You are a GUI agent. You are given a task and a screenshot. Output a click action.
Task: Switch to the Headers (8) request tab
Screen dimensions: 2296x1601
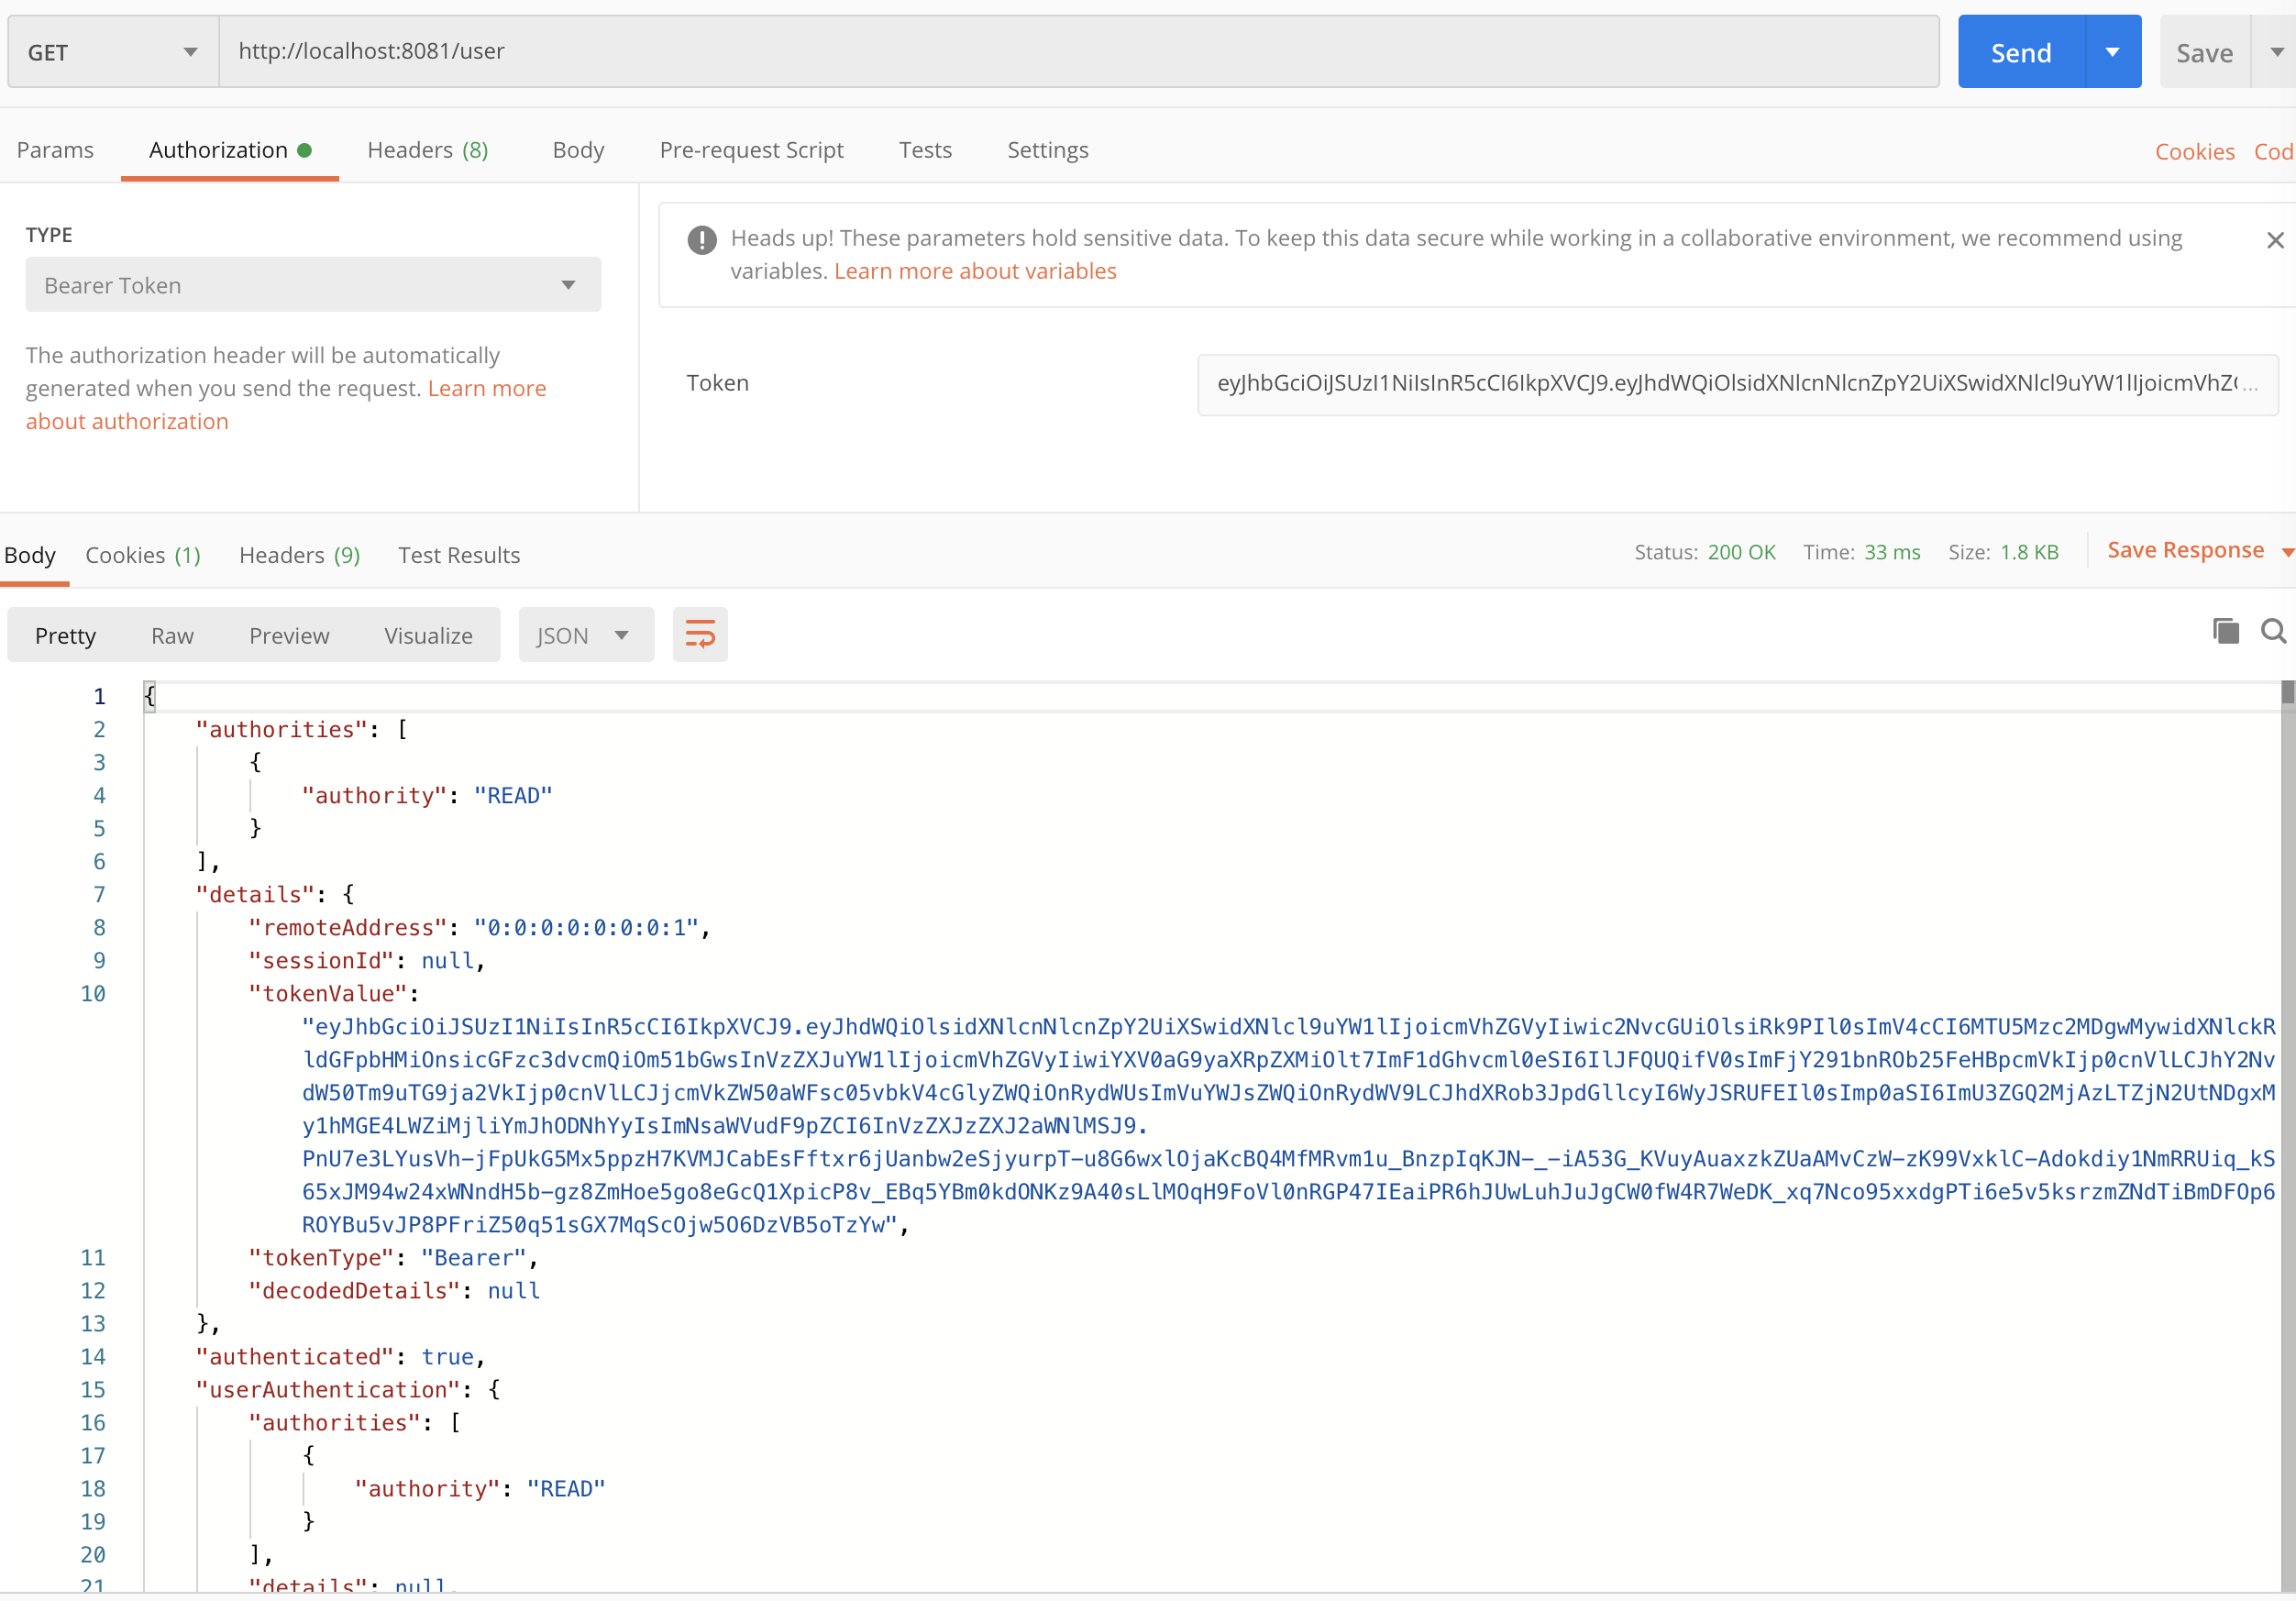(x=427, y=150)
